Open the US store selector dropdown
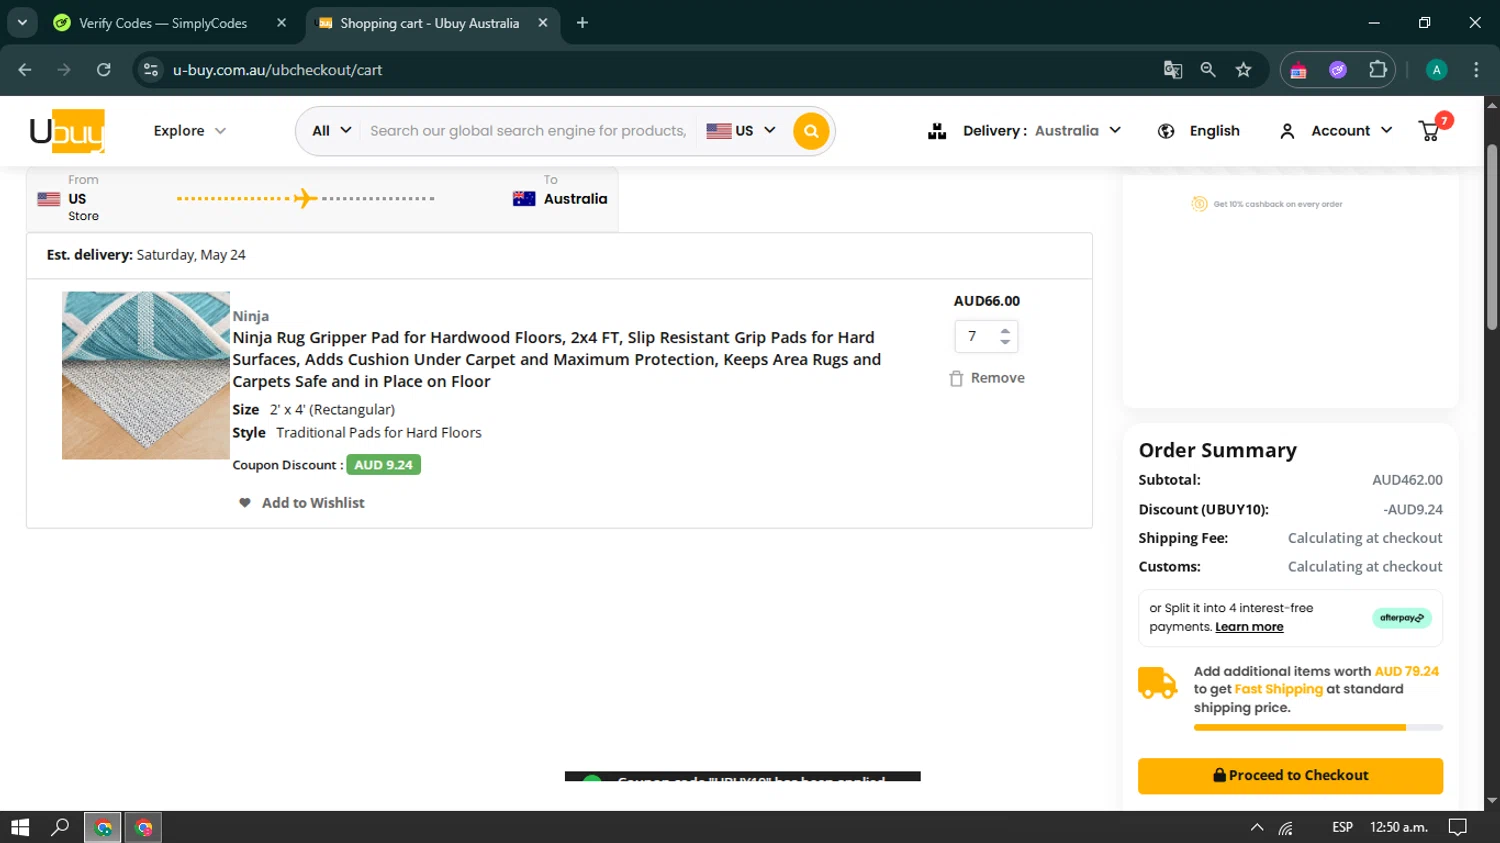This screenshot has width=1500, height=843. click(x=741, y=131)
